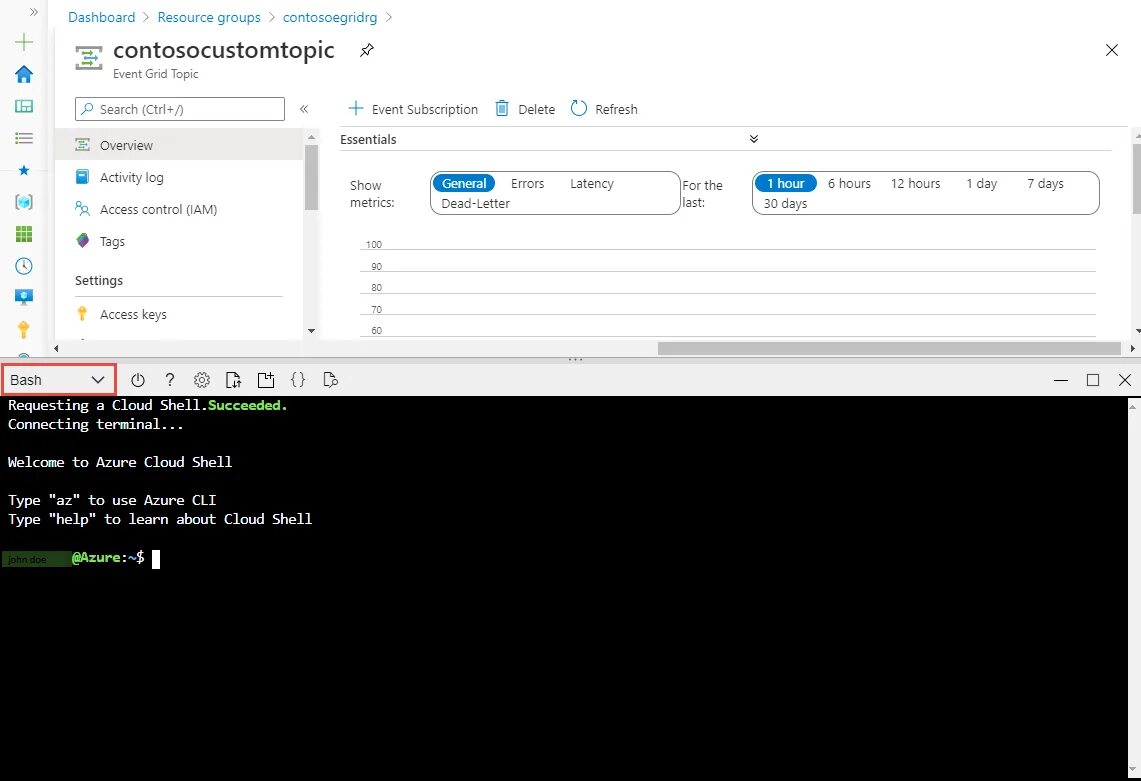Click the Favorites star icon
The image size is (1141, 781).
pos(24,170)
